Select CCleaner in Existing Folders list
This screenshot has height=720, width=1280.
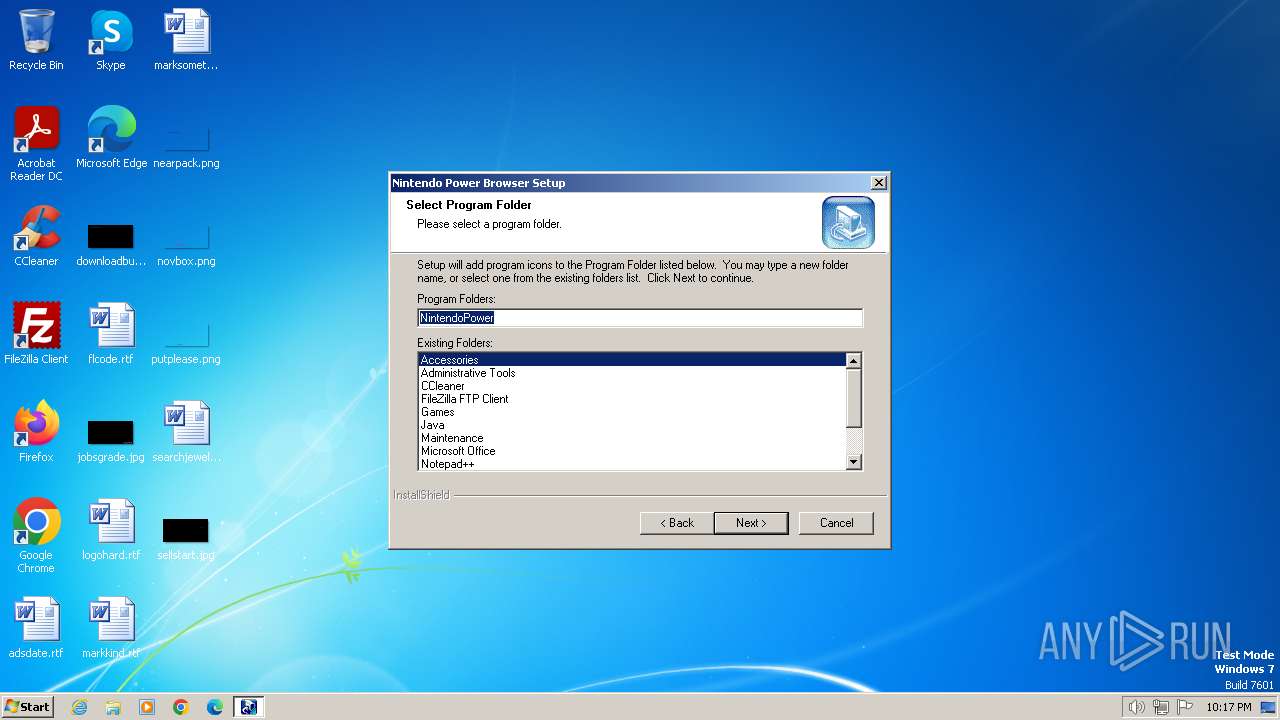pos(632,386)
